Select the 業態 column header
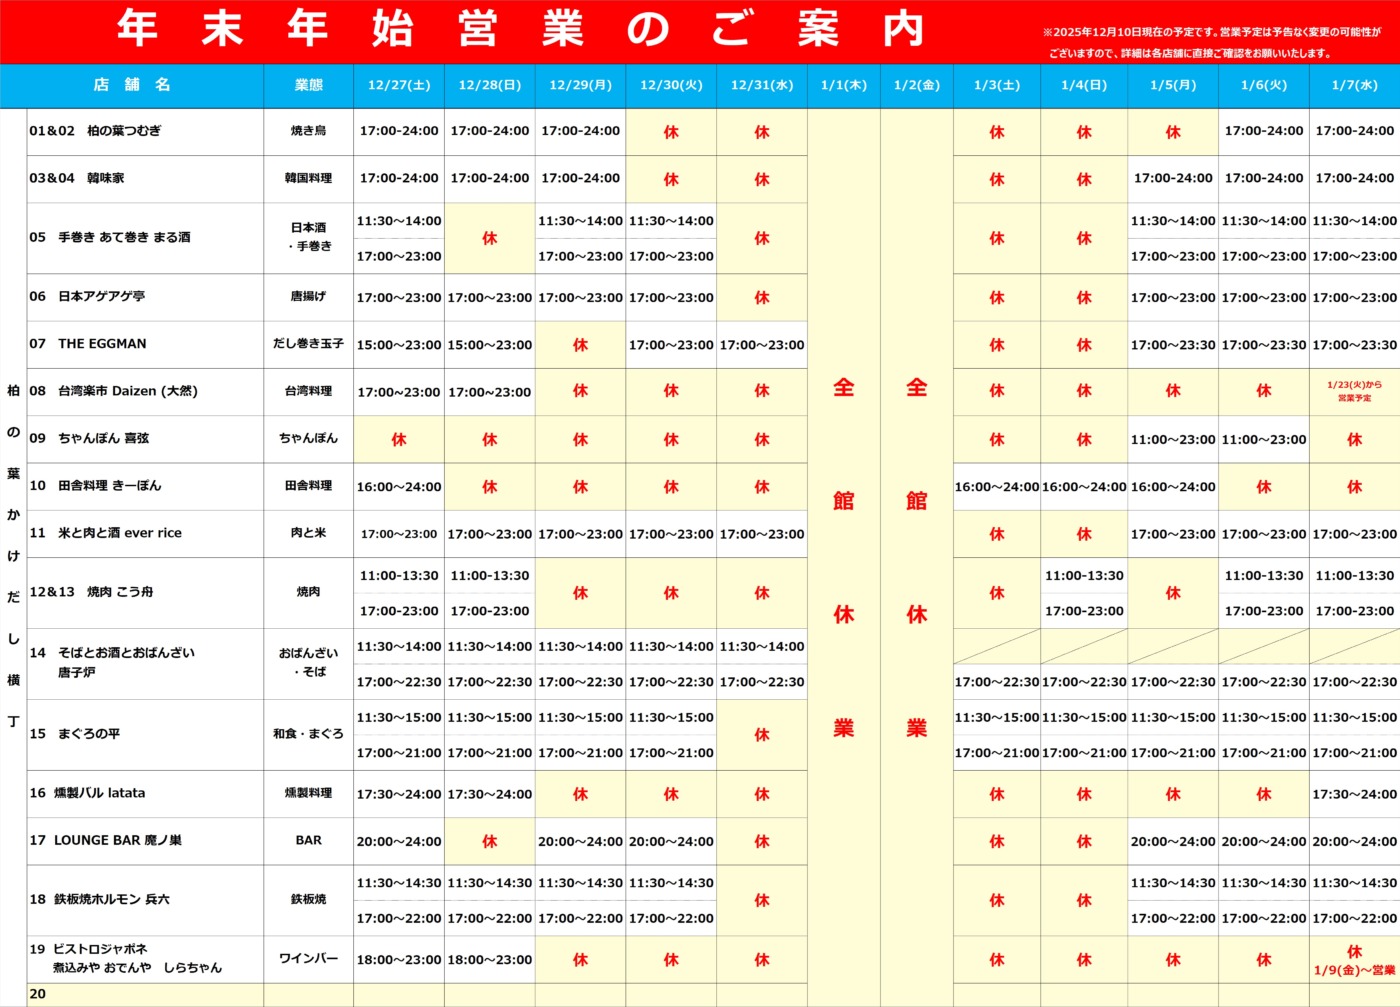1400x1007 pixels. 308,85
